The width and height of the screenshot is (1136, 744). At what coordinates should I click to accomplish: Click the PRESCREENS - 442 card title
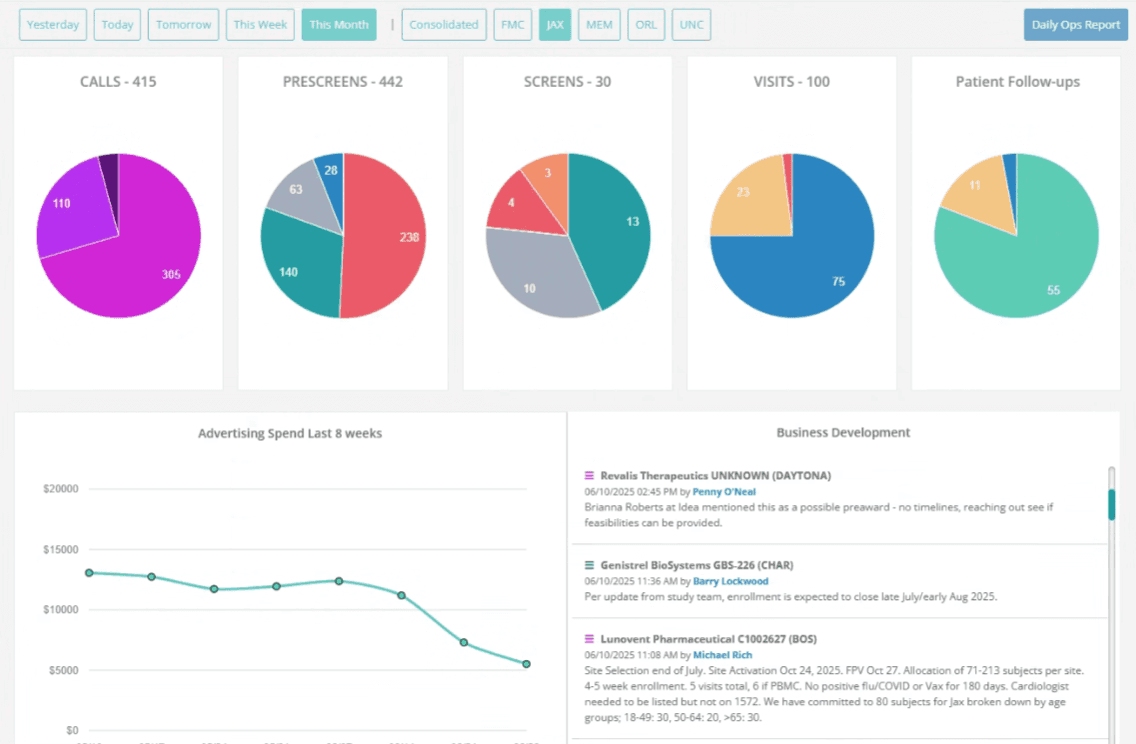point(343,82)
